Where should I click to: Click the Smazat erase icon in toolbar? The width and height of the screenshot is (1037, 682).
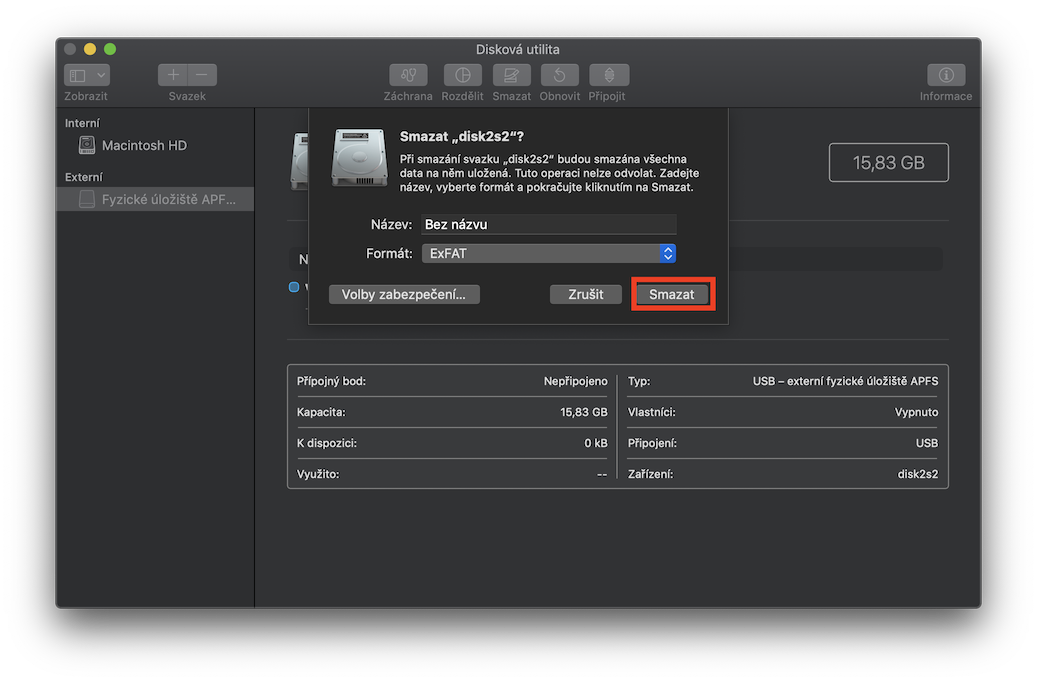[511, 75]
